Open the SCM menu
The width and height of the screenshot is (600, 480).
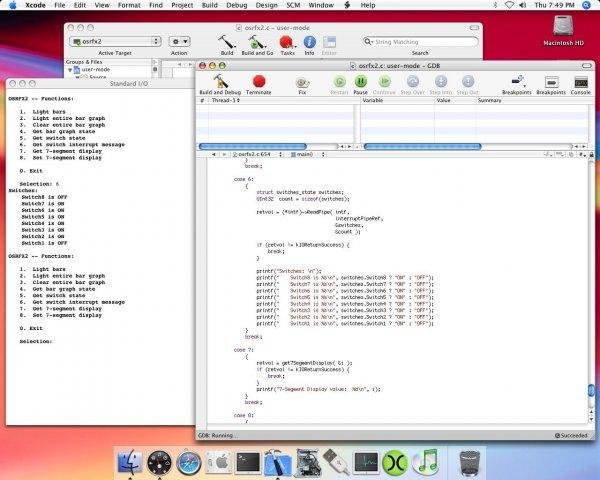pos(293,5)
